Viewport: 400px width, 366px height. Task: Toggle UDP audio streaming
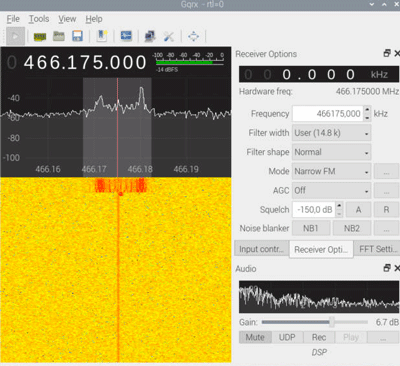coord(287,337)
